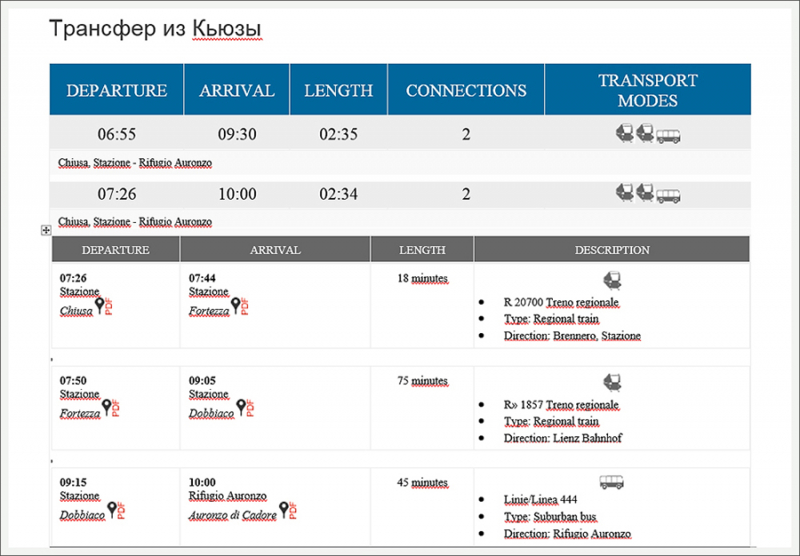Click second train icon in 07:26 row
The width and height of the screenshot is (800, 556).
point(645,193)
